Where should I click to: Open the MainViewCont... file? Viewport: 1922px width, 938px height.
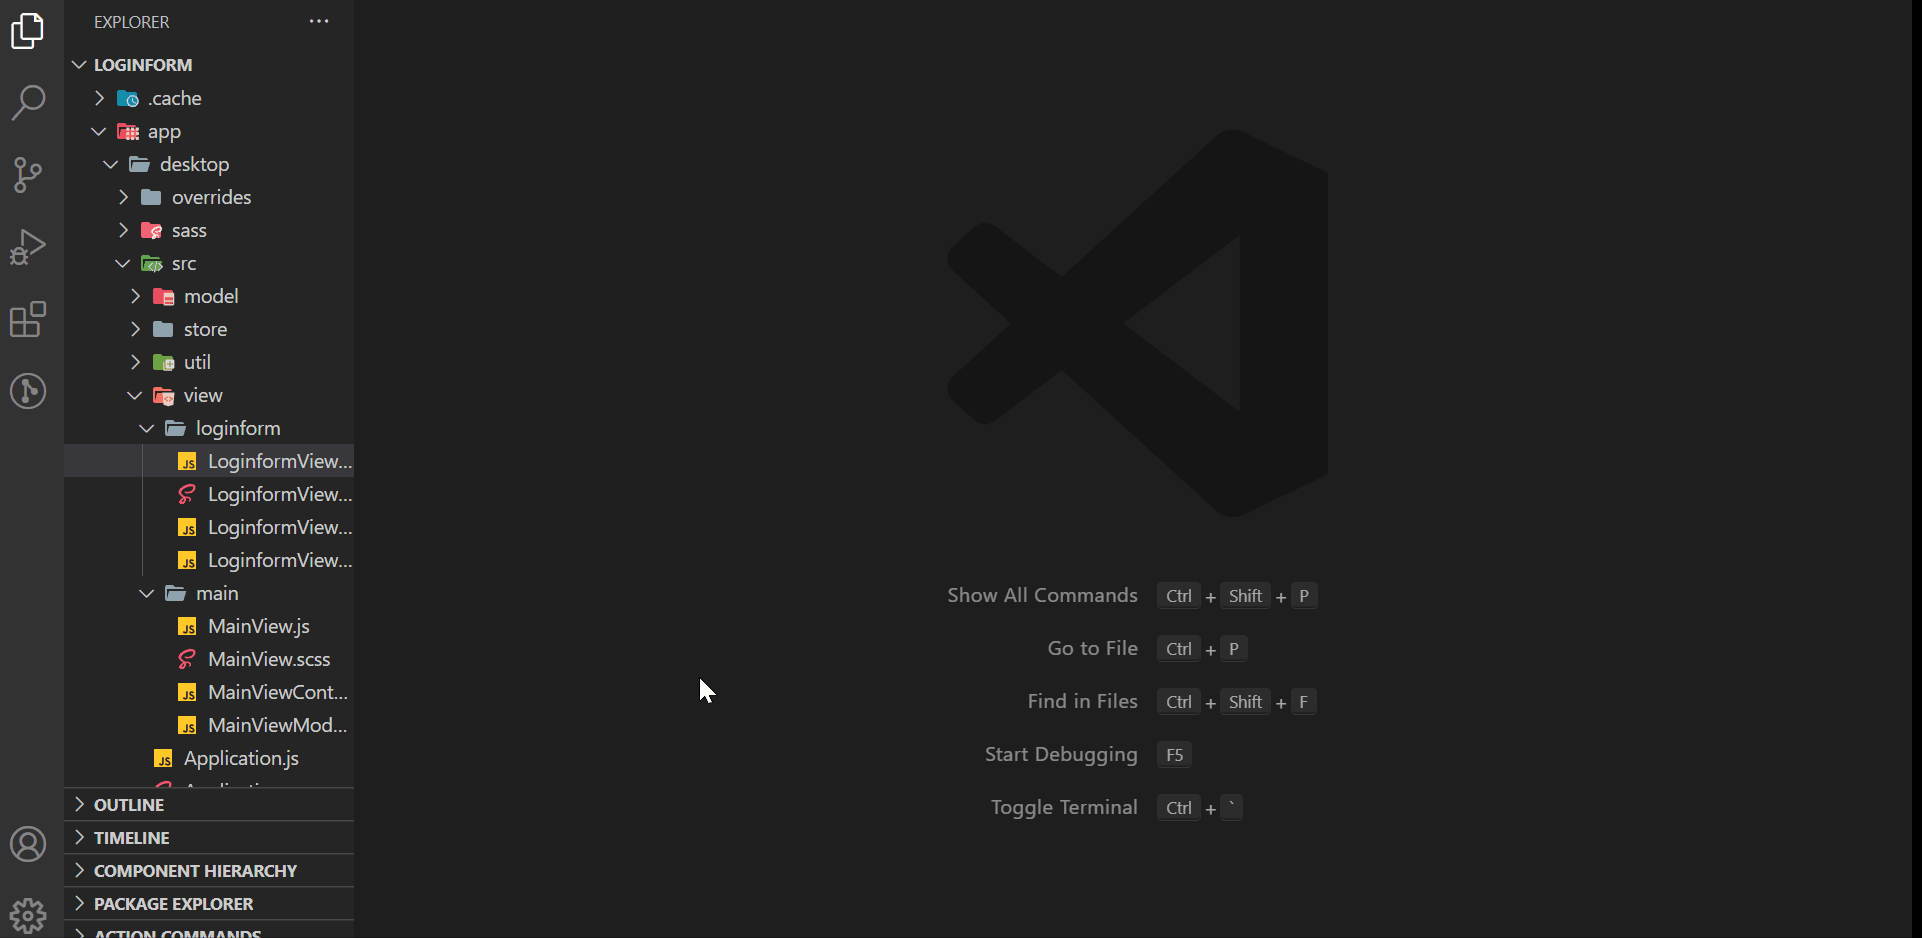[x=209, y=692]
